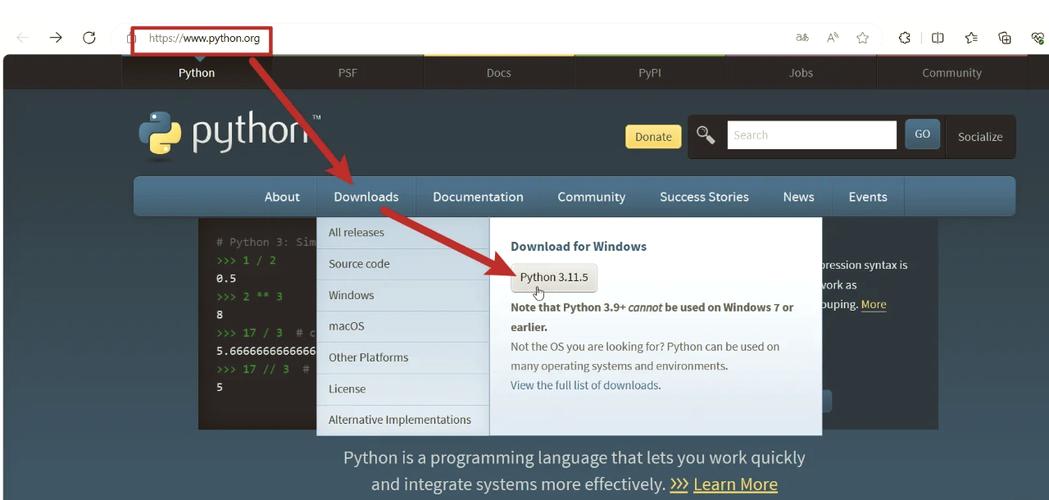Open browser extensions puzzle icon
The image size is (1049, 500).
[904, 38]
